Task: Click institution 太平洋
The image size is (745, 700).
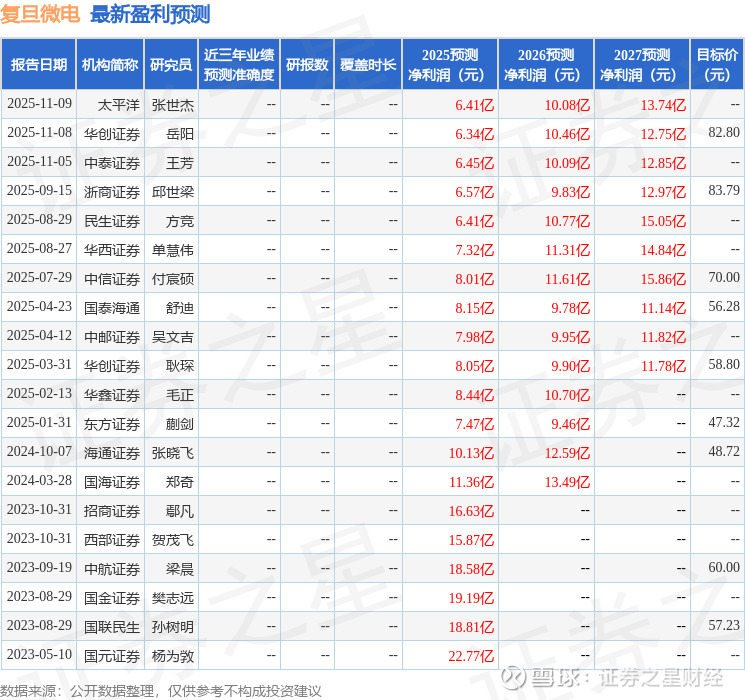Action: (x=119, y=105)
